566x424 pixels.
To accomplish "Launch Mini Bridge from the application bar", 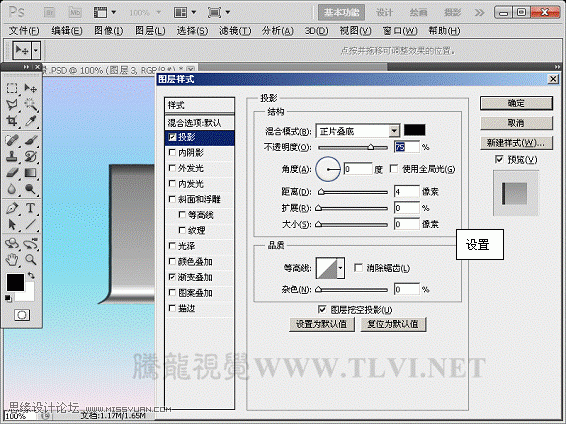I will 75,13.
